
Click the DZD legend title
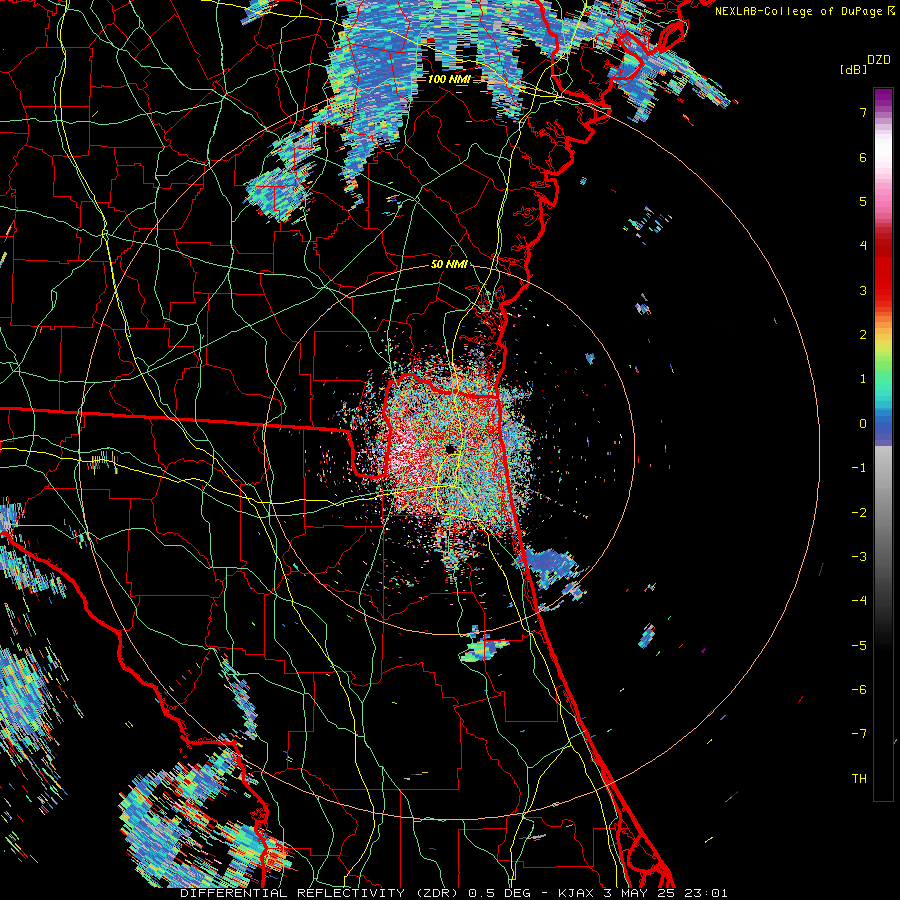pyautogui.click(x=879, y=60)
